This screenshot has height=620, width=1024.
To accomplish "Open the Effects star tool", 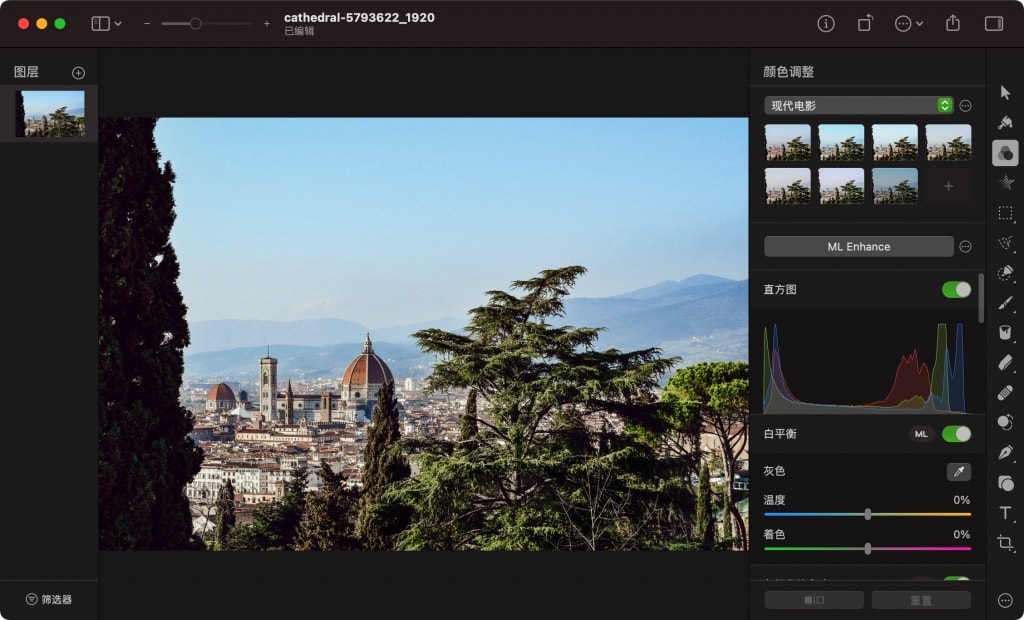I will pos(1005,183).
